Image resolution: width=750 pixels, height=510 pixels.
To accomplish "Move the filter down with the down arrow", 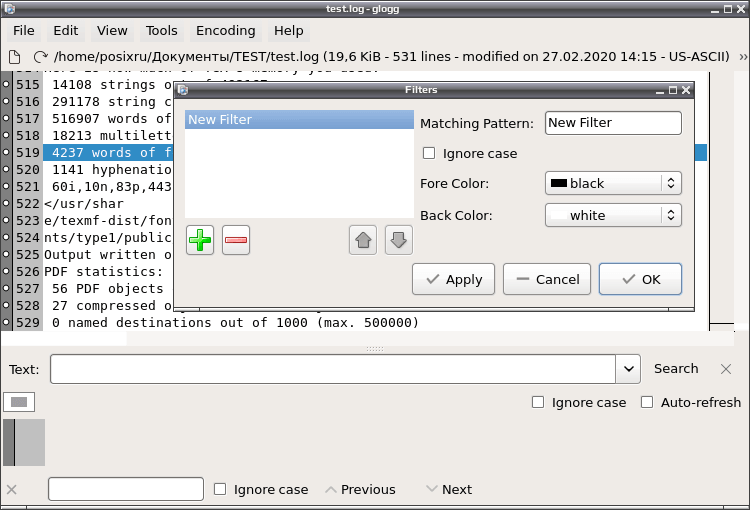I will tap(398, 240).
